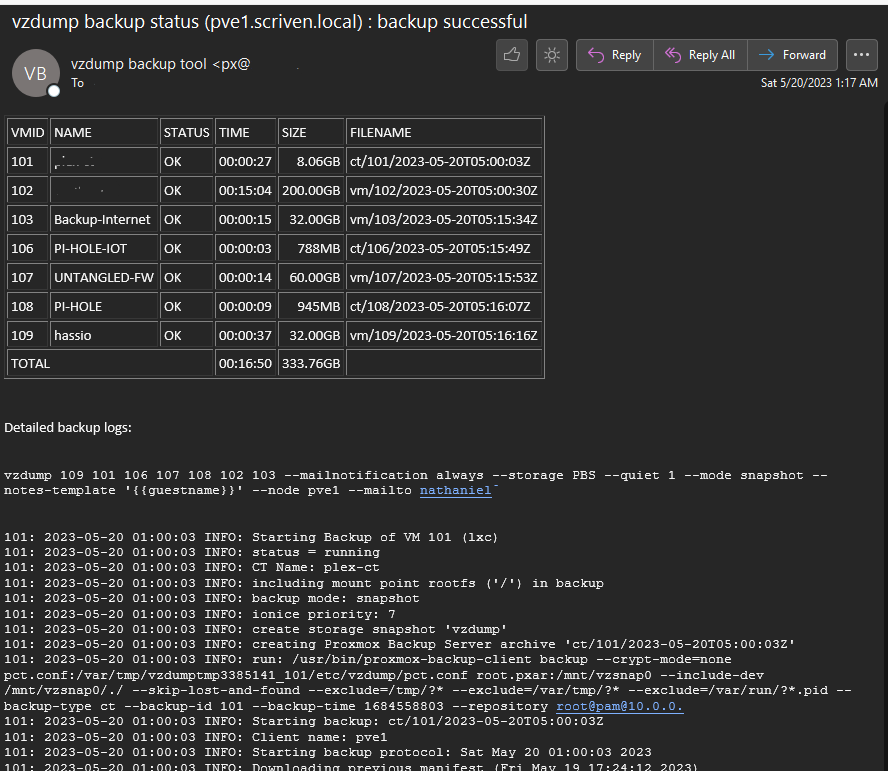
Task: Click filename ct/106/2023-05-20T05:15:49Z
Action: [x=444, y=248]
